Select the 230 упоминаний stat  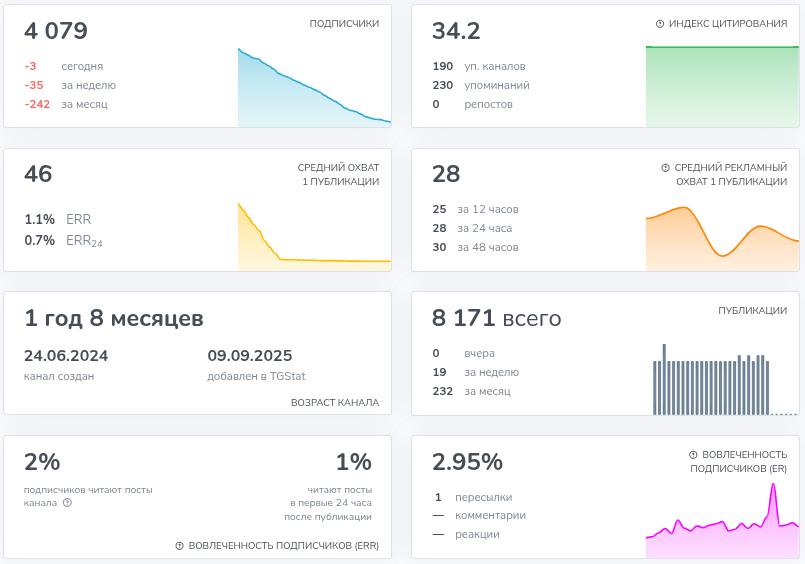(x=480, y=86)
